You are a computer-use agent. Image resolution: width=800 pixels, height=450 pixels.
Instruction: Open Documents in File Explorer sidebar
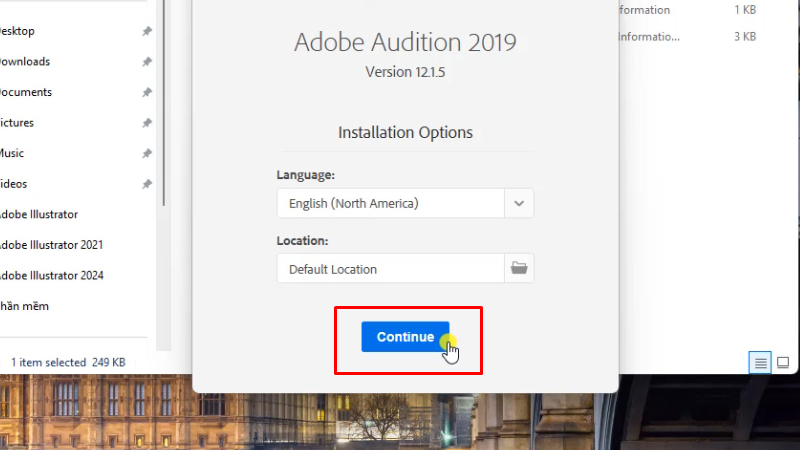point(26,92)
